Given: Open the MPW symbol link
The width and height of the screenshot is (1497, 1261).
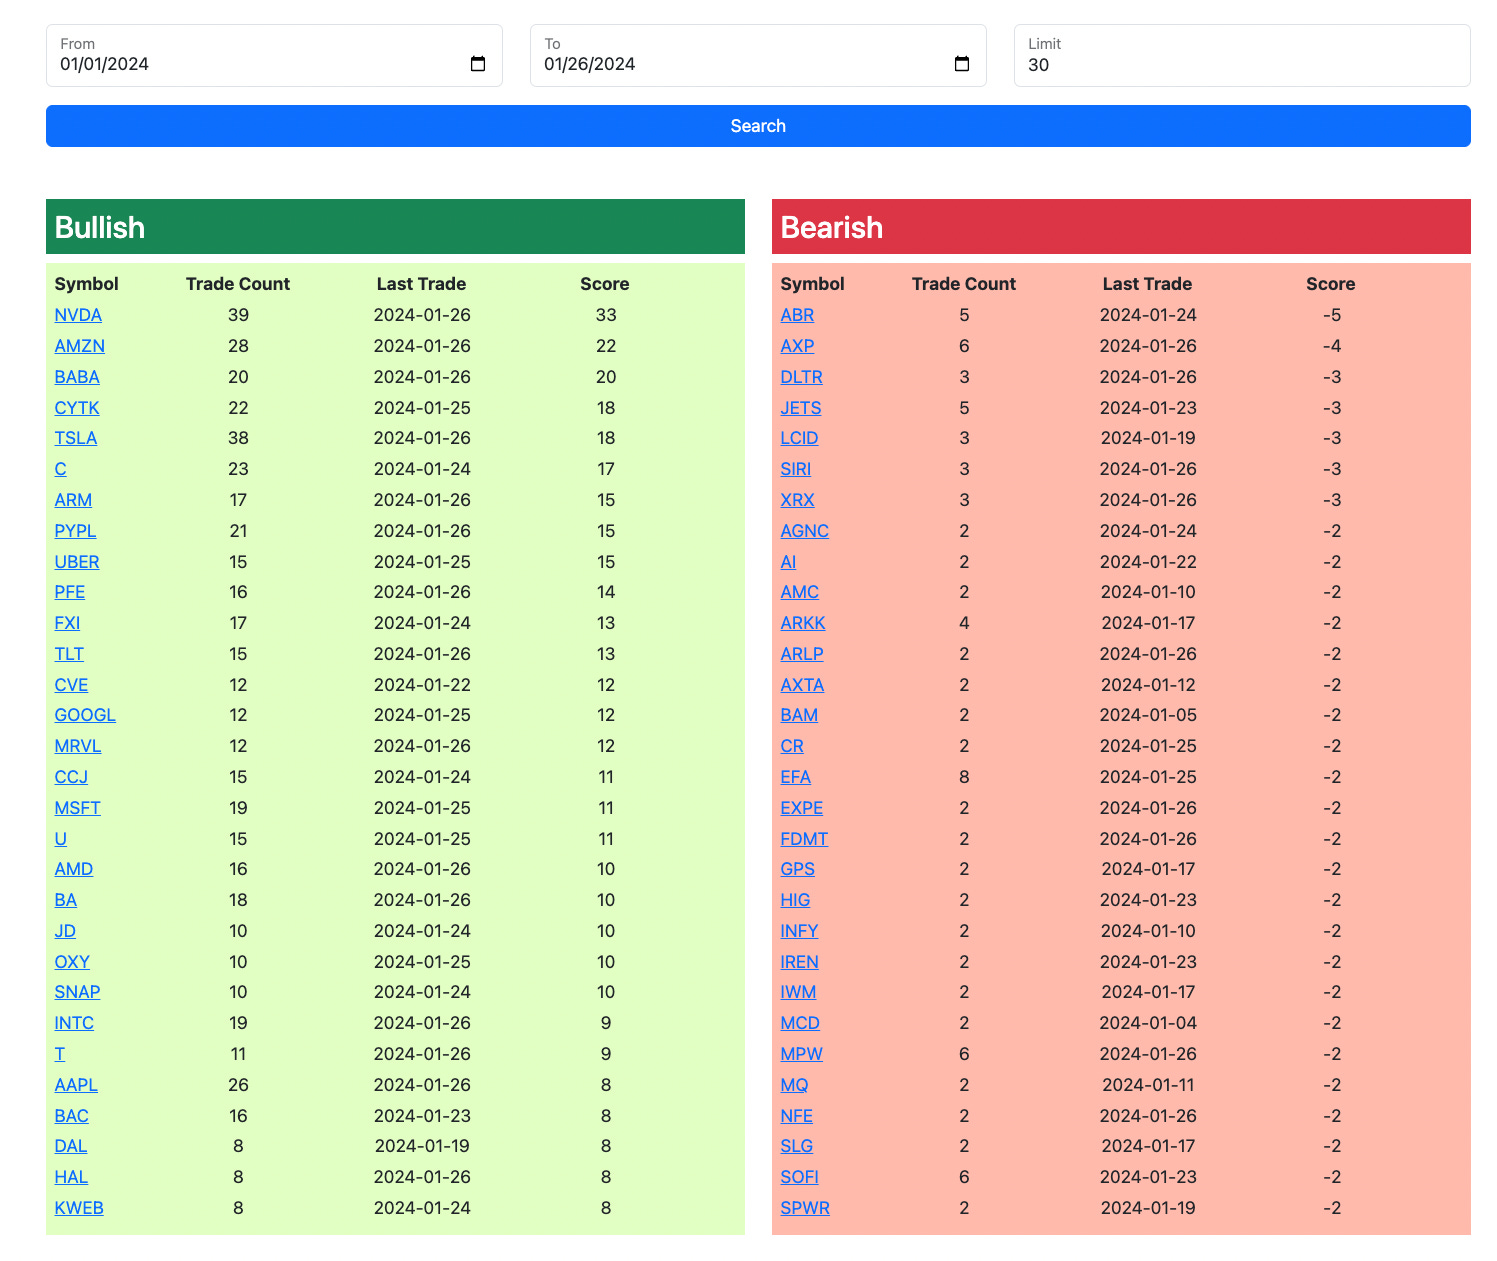Looking at the screenshot, I should 802,1054.
